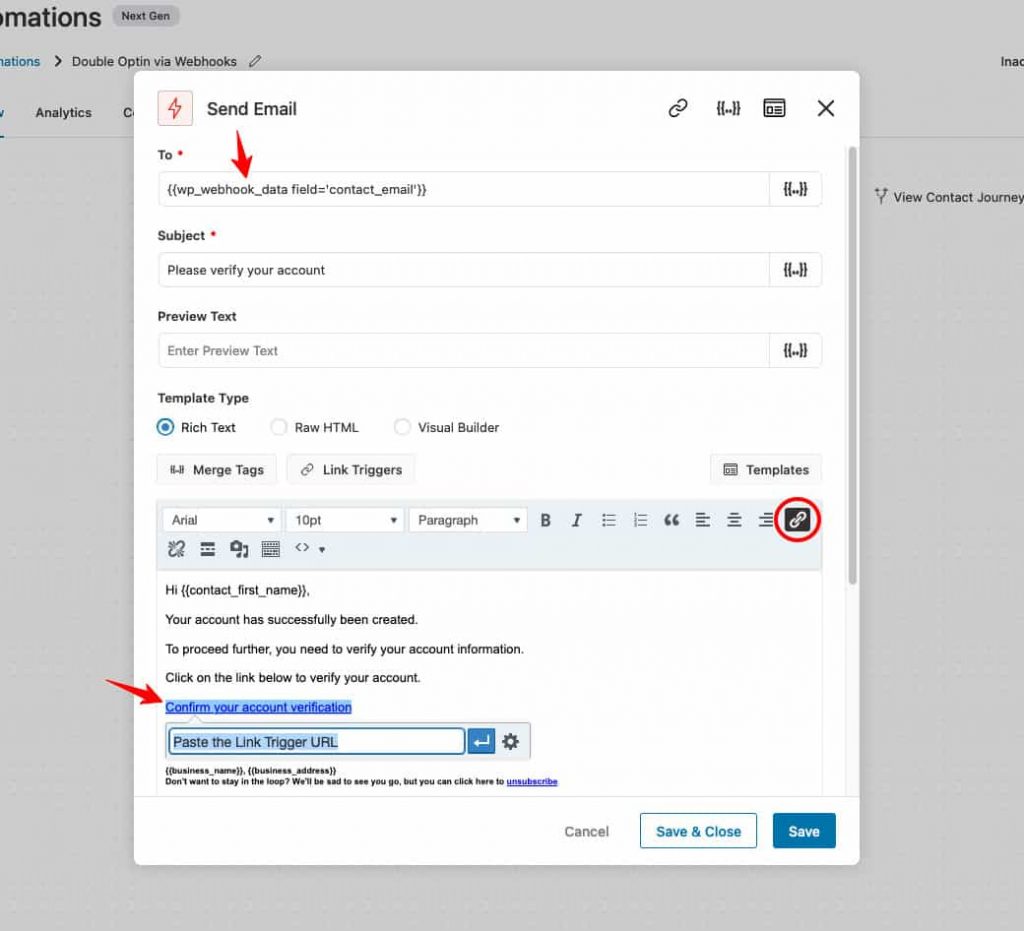
Task: Click the Save button
Action: (x=804, y=831)
